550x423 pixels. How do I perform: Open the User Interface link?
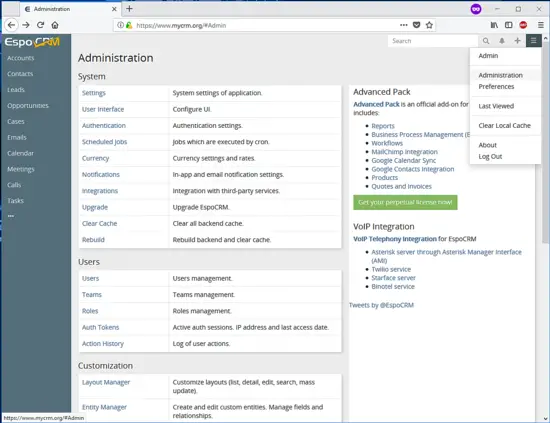[103, 109]
